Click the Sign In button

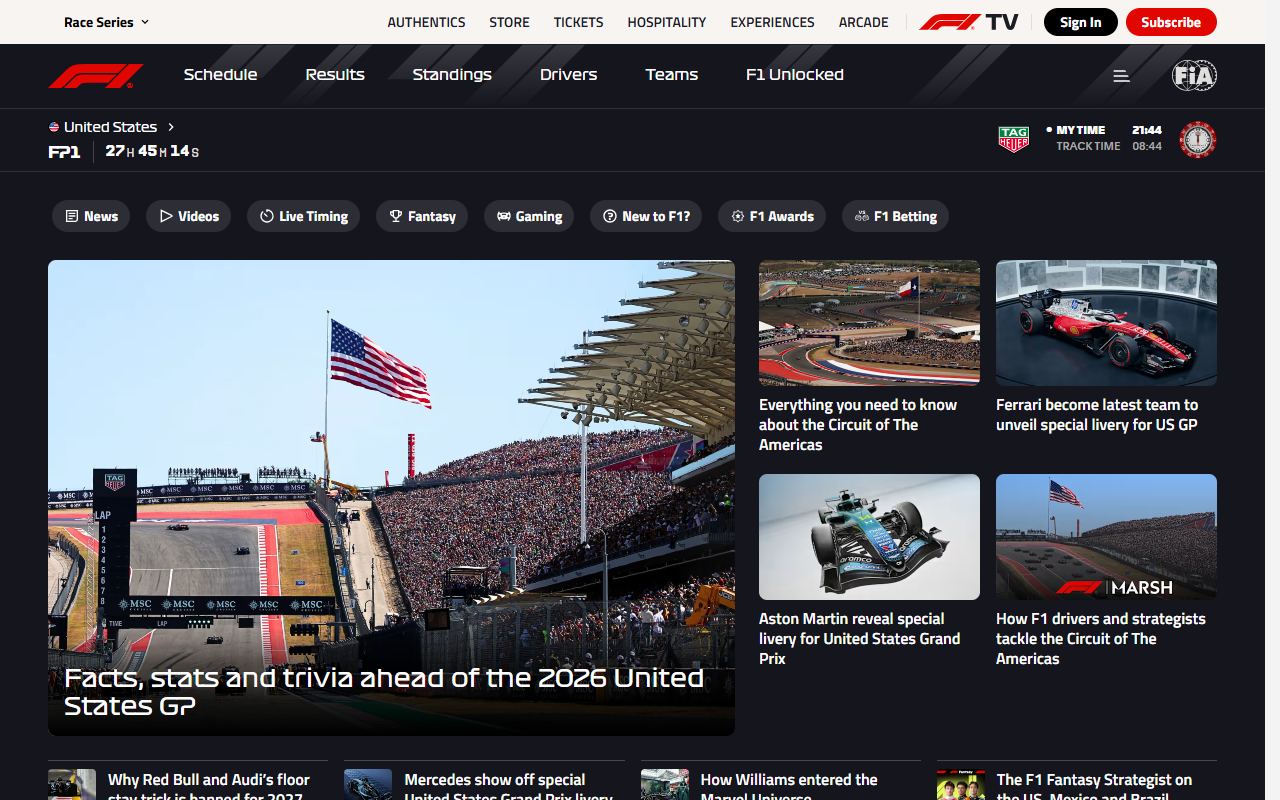coord(1081,22)
